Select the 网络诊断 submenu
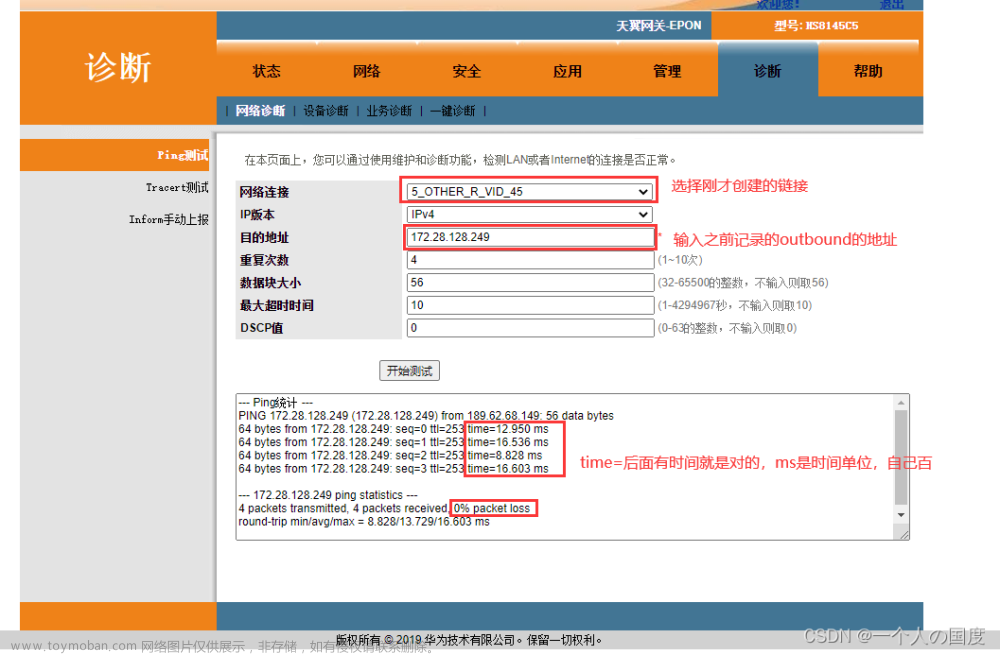Viewport: 1000px width, 655px height. click(260, 110)
